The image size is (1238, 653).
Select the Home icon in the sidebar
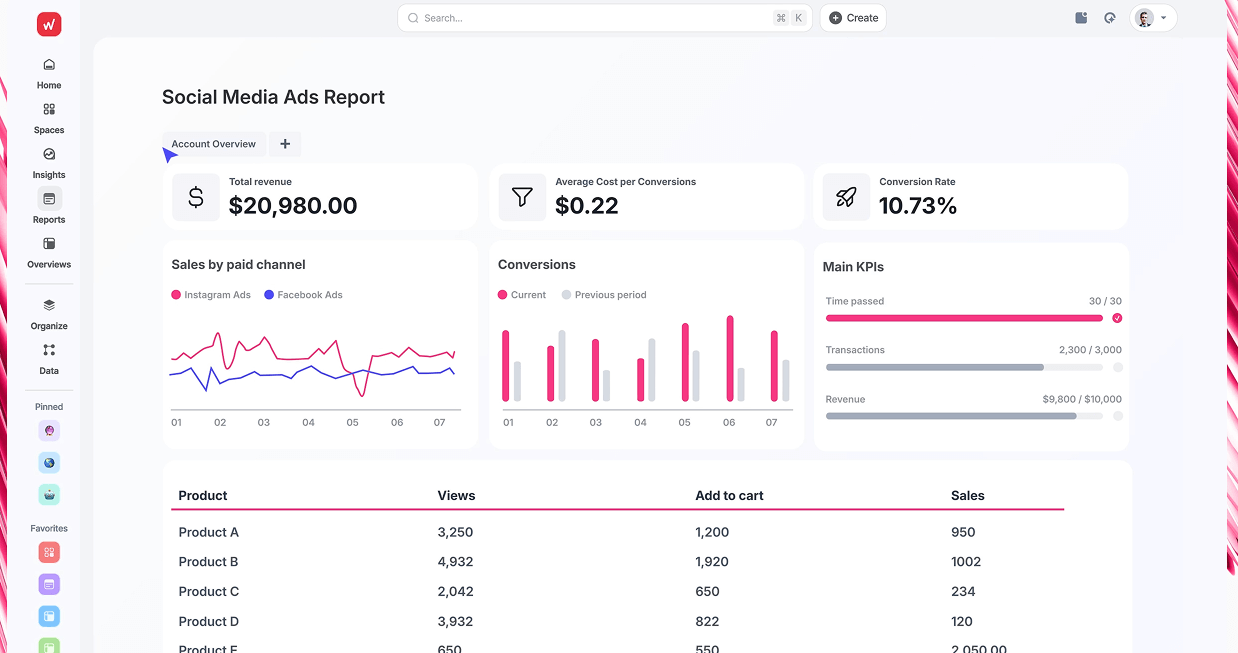point(48,72)
